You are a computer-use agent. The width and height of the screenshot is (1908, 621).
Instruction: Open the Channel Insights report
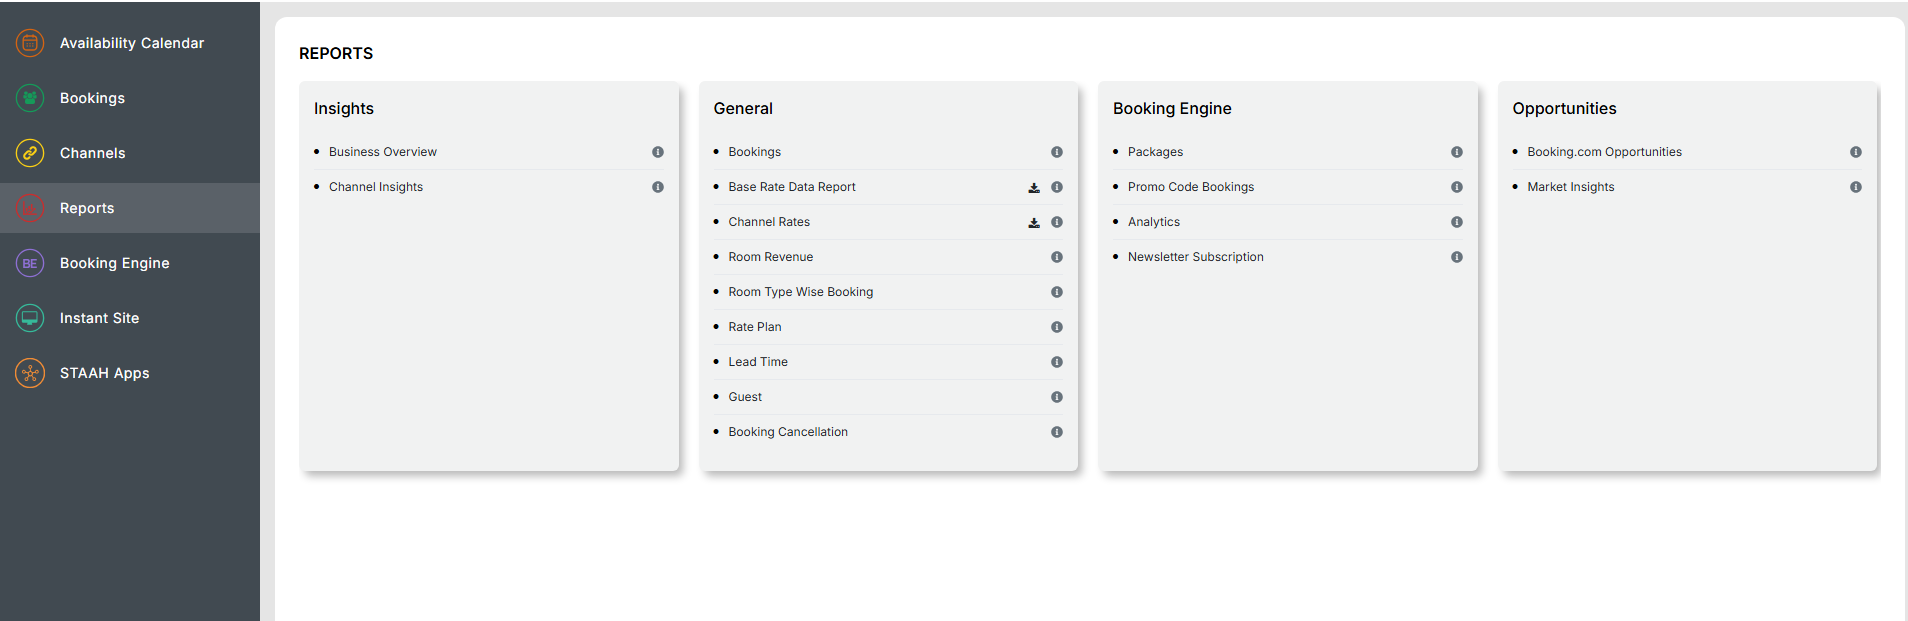[376, 187]
